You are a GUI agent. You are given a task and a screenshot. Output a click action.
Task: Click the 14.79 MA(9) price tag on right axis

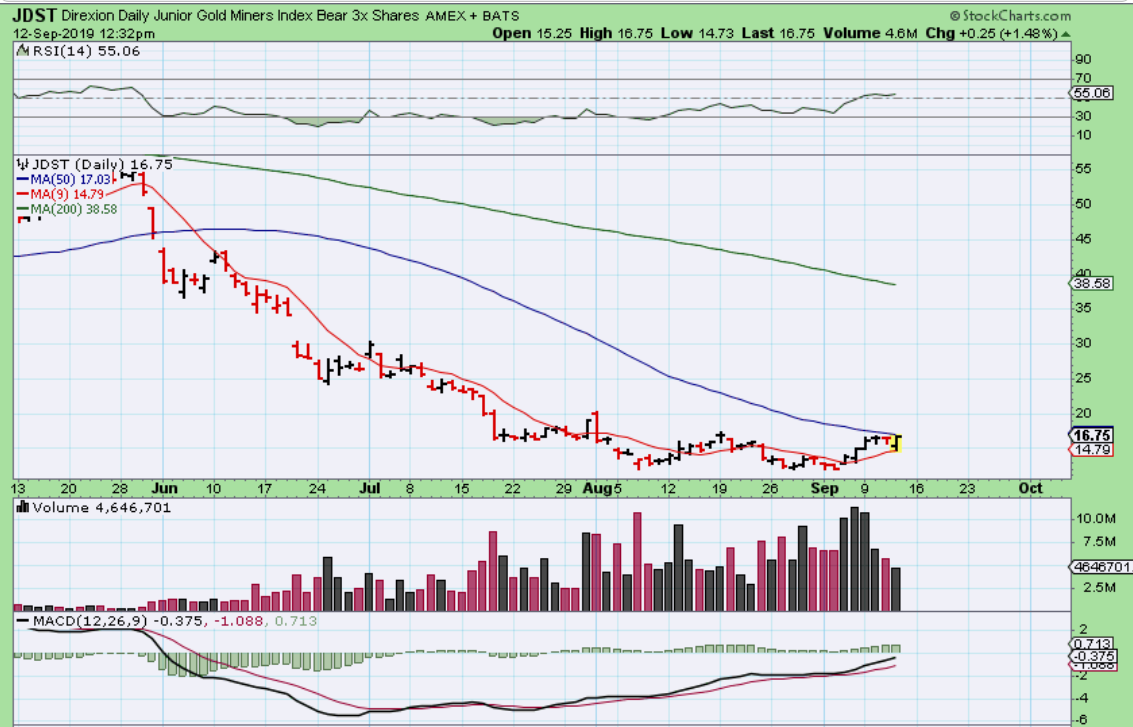[1090, 449]
